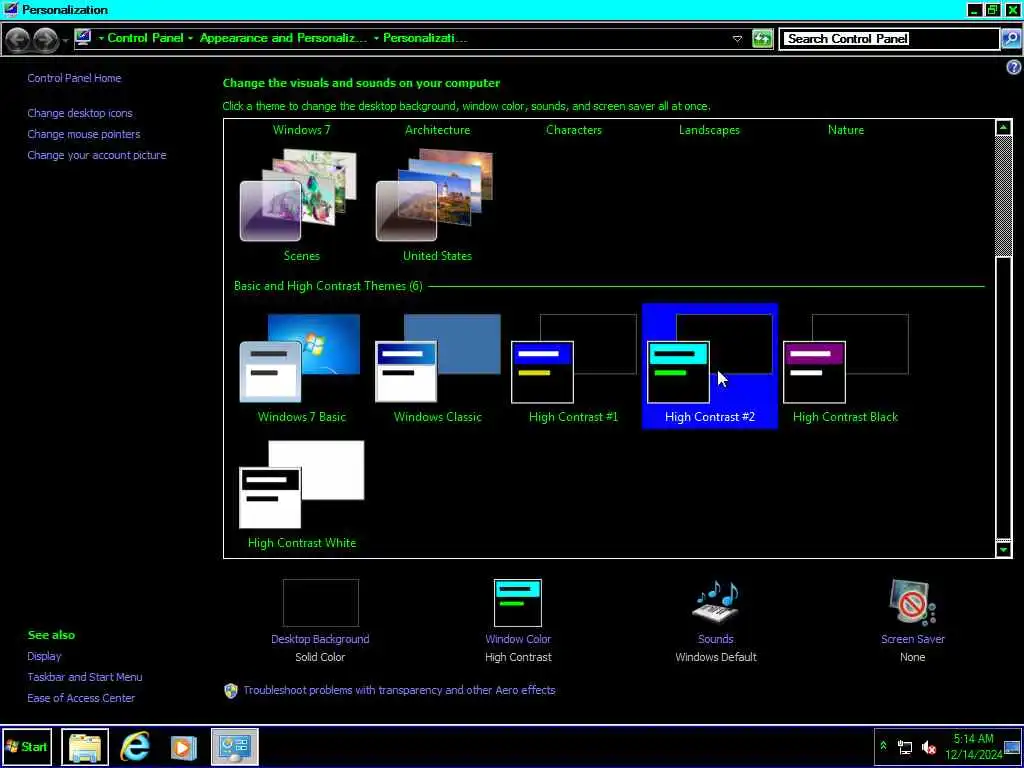Open the clock showing 5:14 AM
1024x768 pixels.
[973, 747]
